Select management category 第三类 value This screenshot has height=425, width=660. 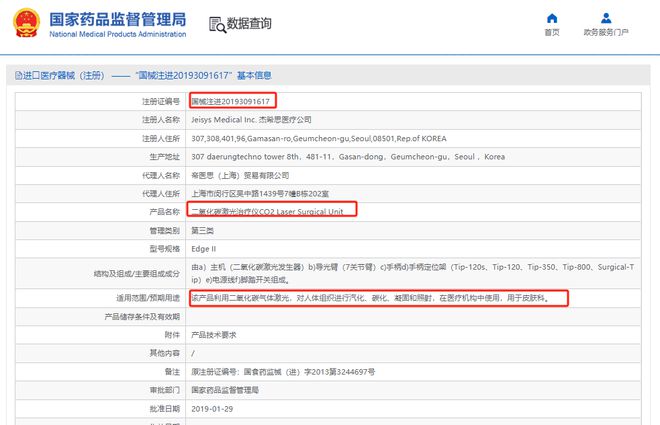[202, 231]
